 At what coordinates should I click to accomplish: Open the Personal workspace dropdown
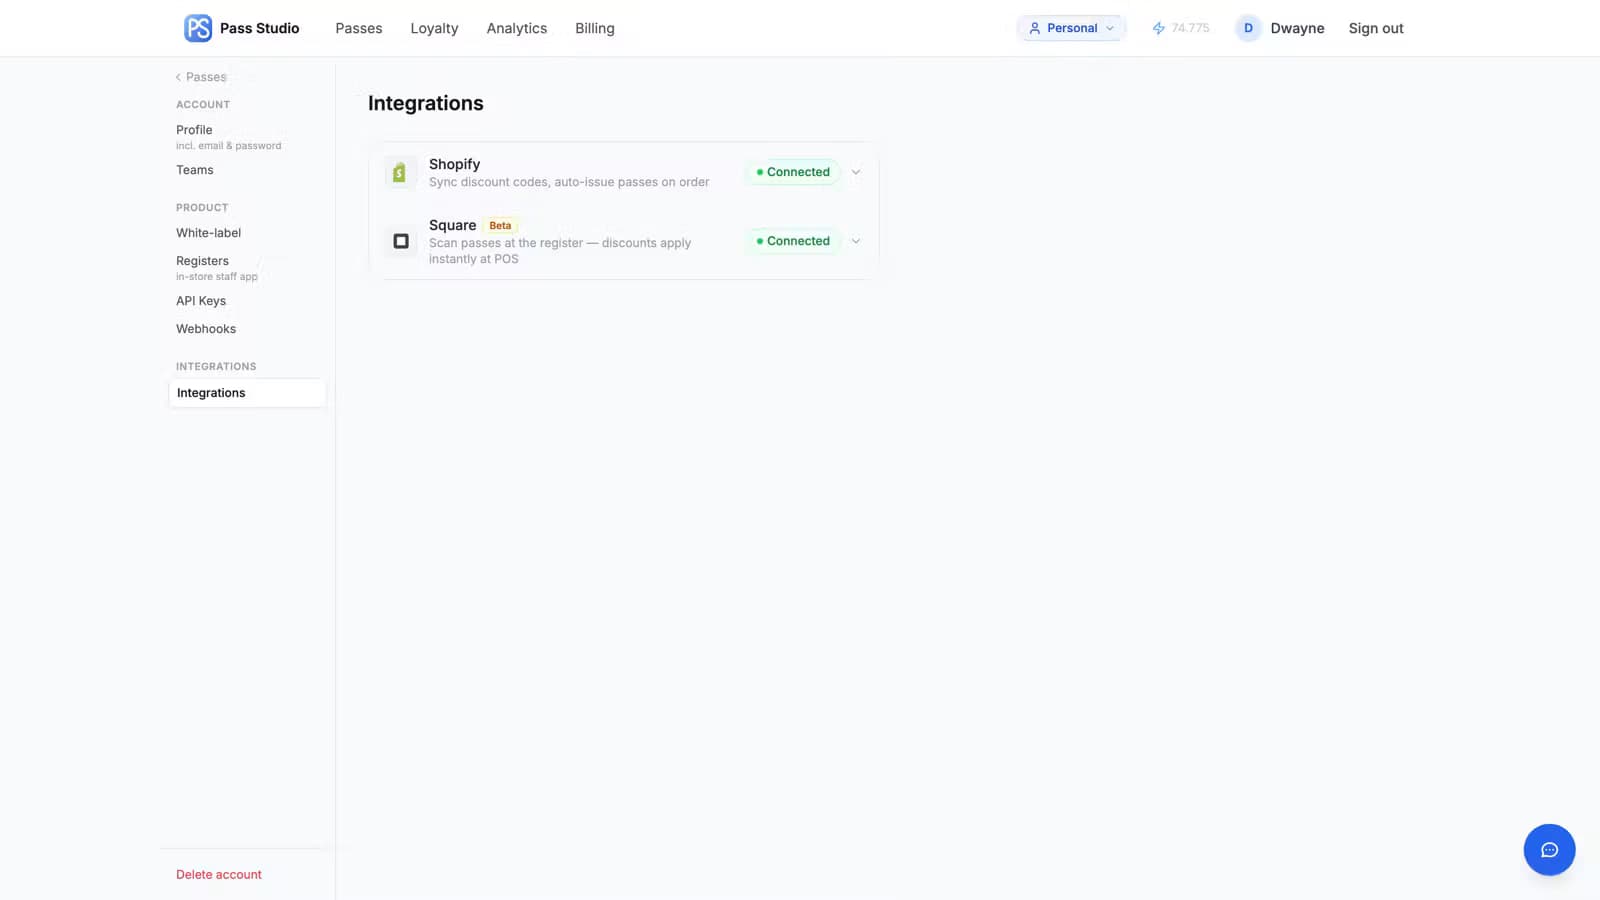1071,28
